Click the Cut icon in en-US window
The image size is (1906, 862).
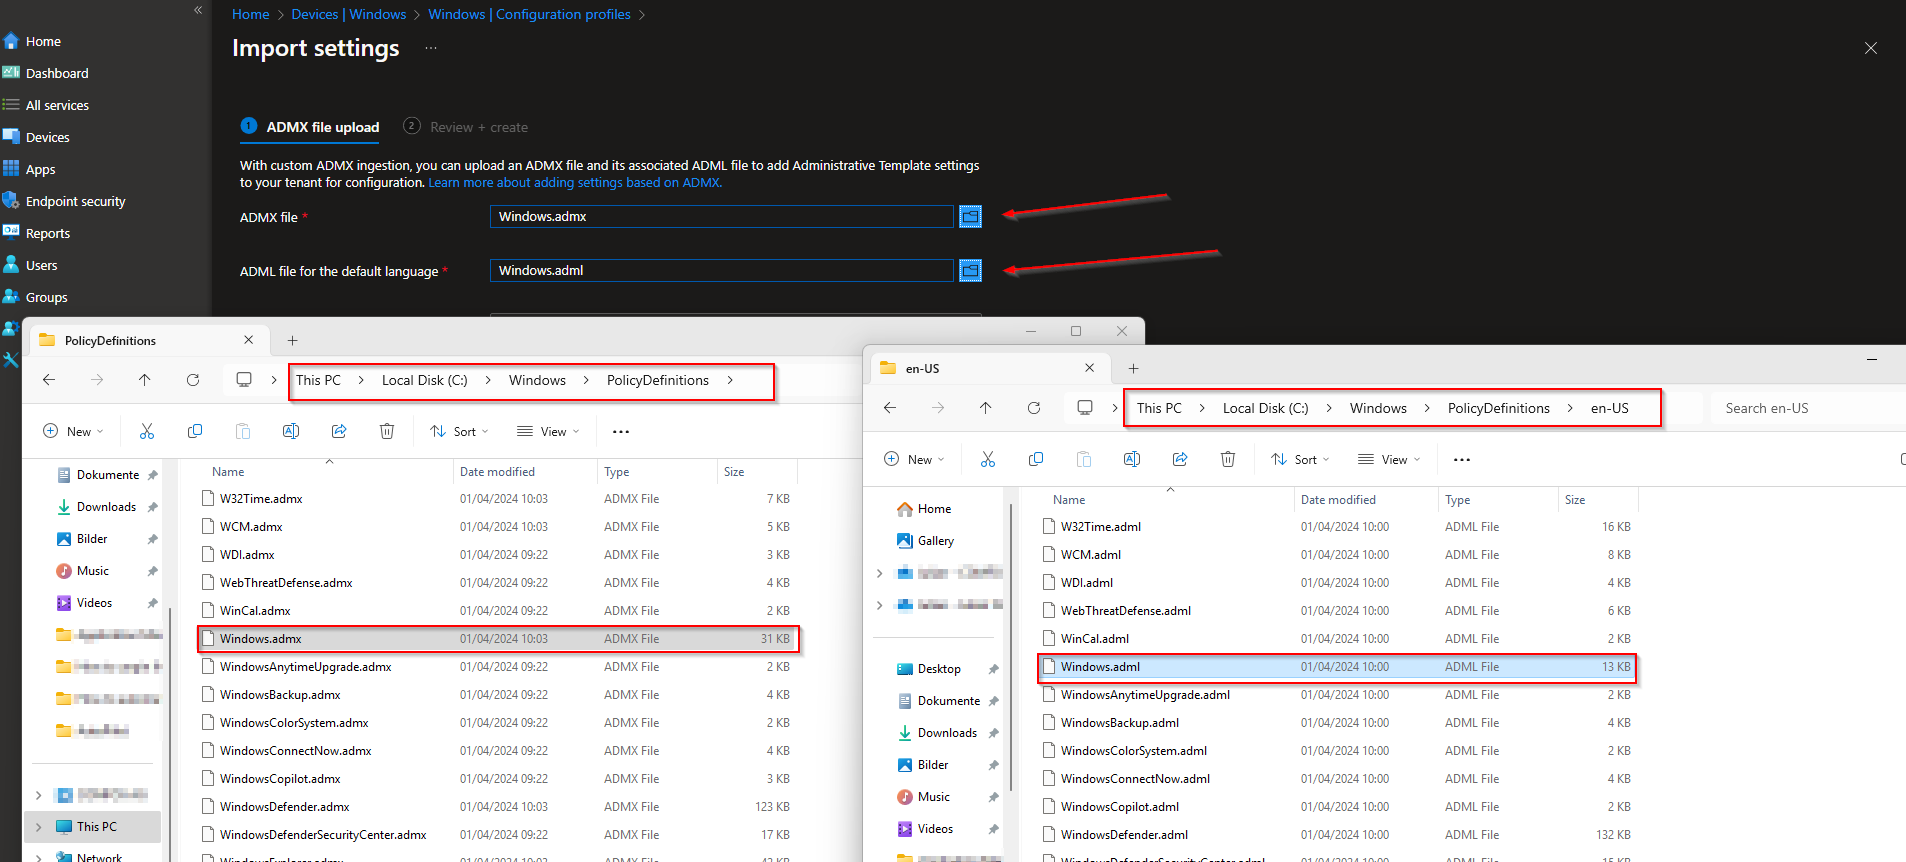(988, 459)
